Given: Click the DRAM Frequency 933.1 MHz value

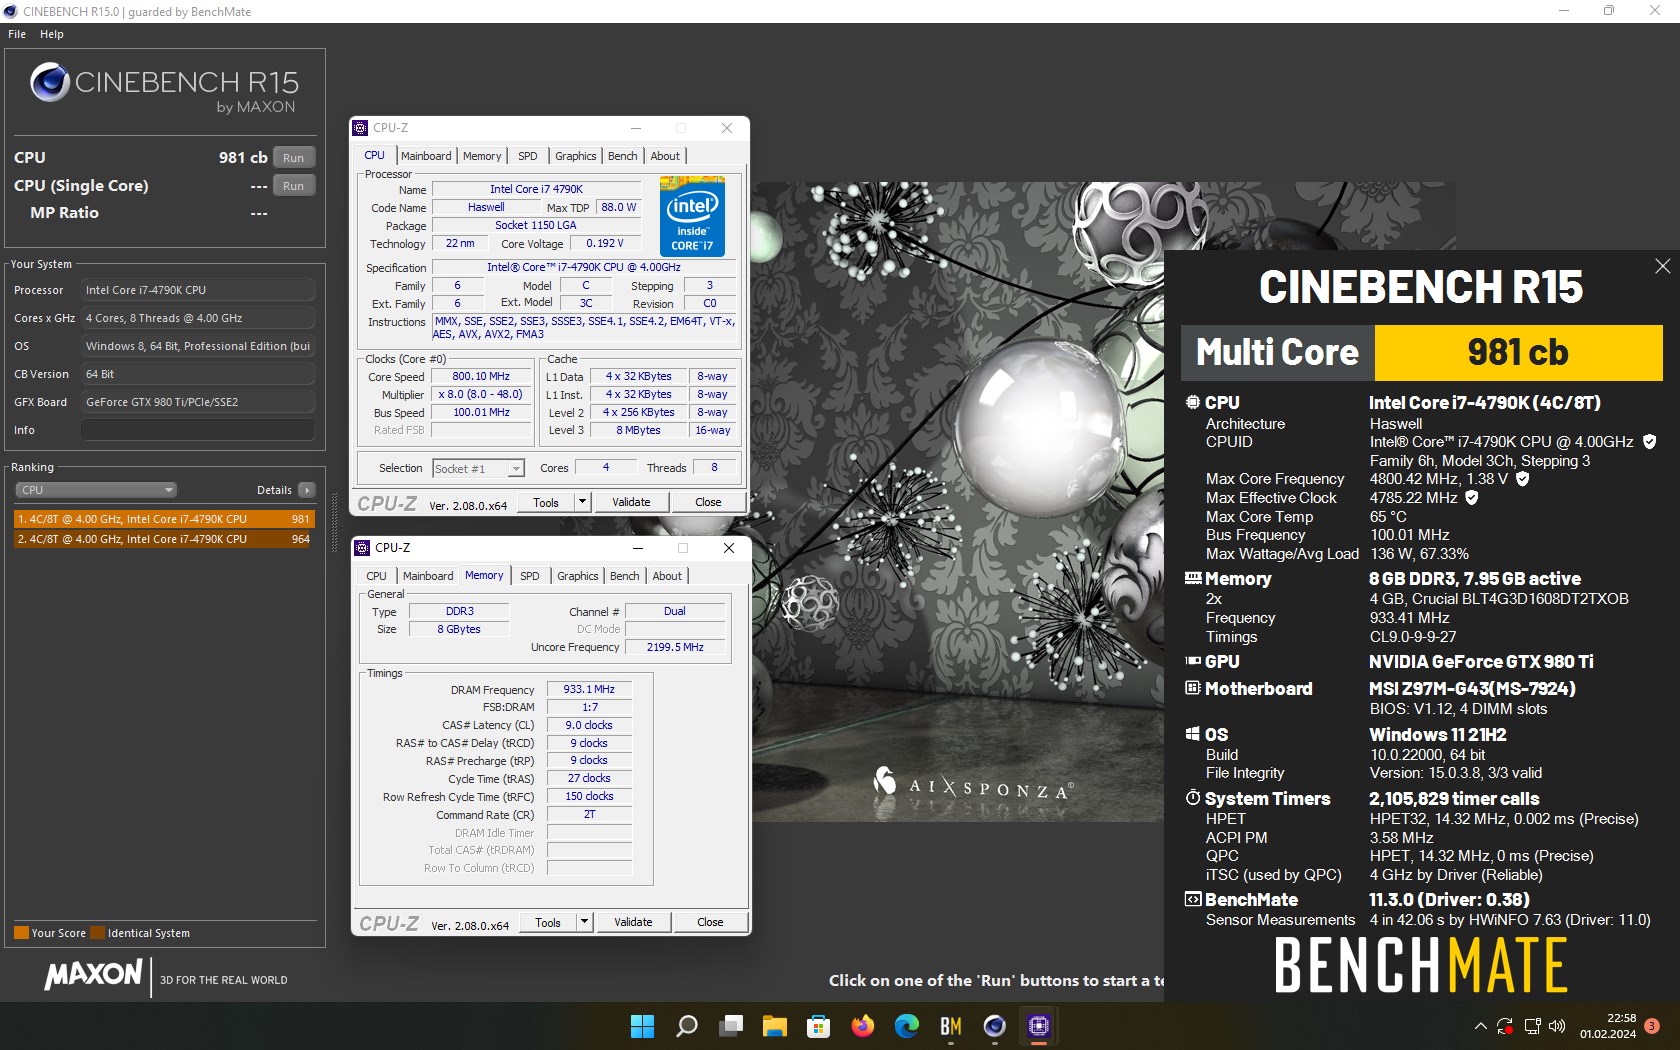Looking at the screenshot, I should (589, 689).
